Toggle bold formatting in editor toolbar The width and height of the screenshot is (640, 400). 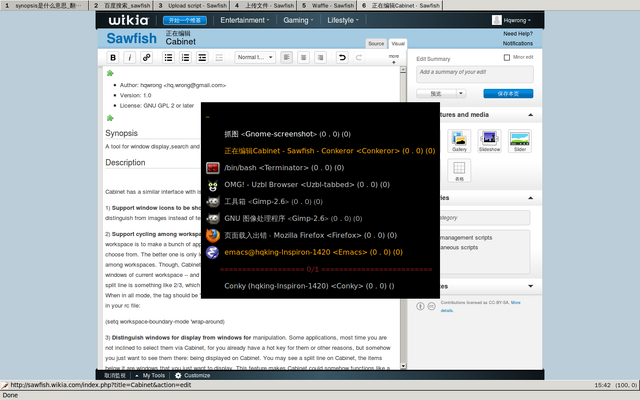click(x=113, y=58)
